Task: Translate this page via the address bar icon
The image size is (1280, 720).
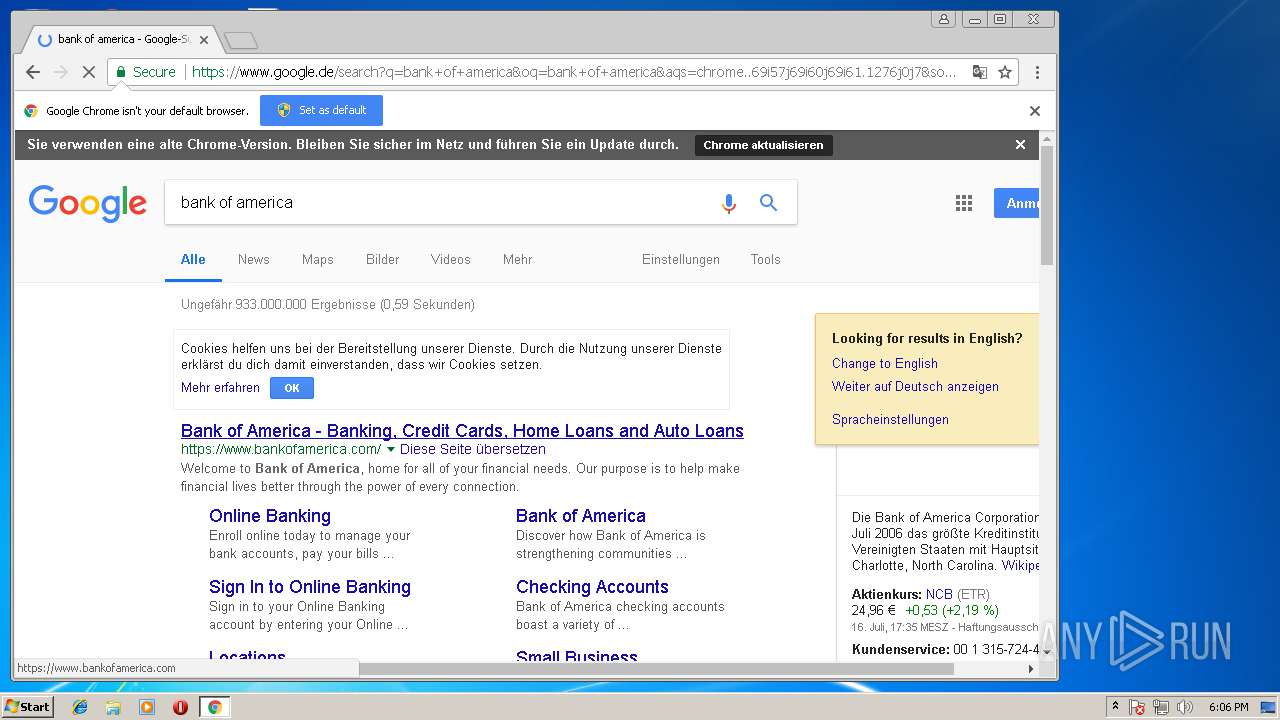Action: coord(979,72)
